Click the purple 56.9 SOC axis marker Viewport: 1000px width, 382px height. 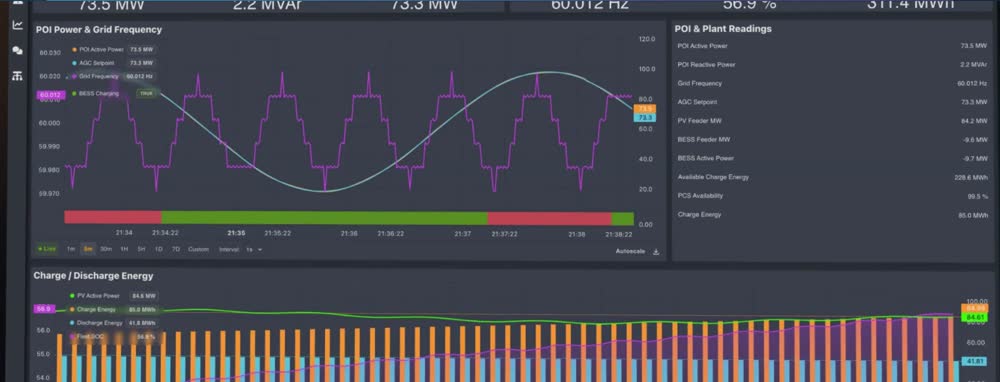43,309
